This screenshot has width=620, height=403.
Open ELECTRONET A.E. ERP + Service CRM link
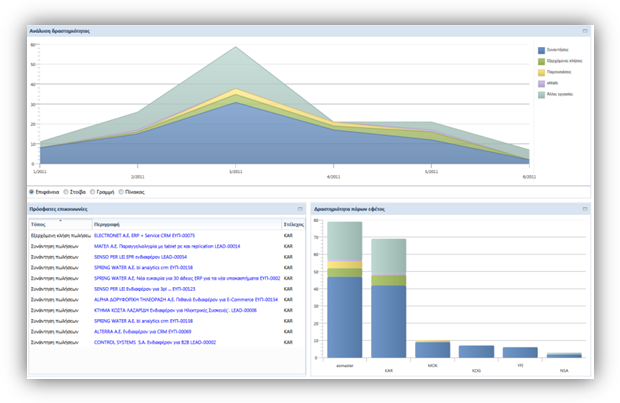click(144, 235)
